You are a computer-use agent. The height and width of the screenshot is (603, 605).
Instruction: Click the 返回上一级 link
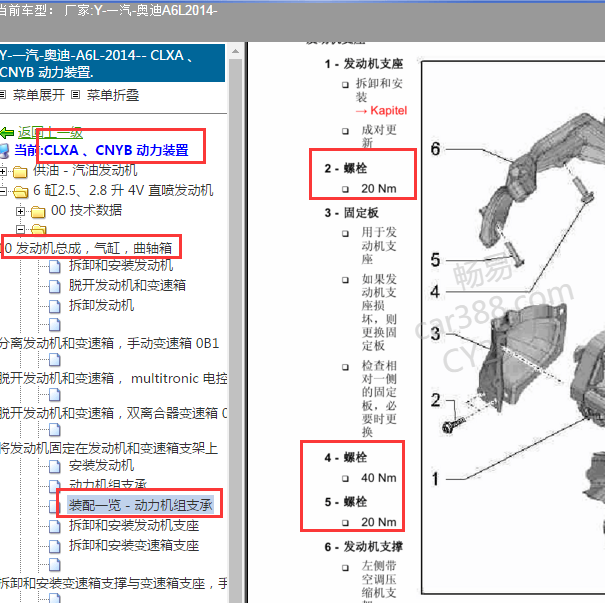[x=50, y=133]
